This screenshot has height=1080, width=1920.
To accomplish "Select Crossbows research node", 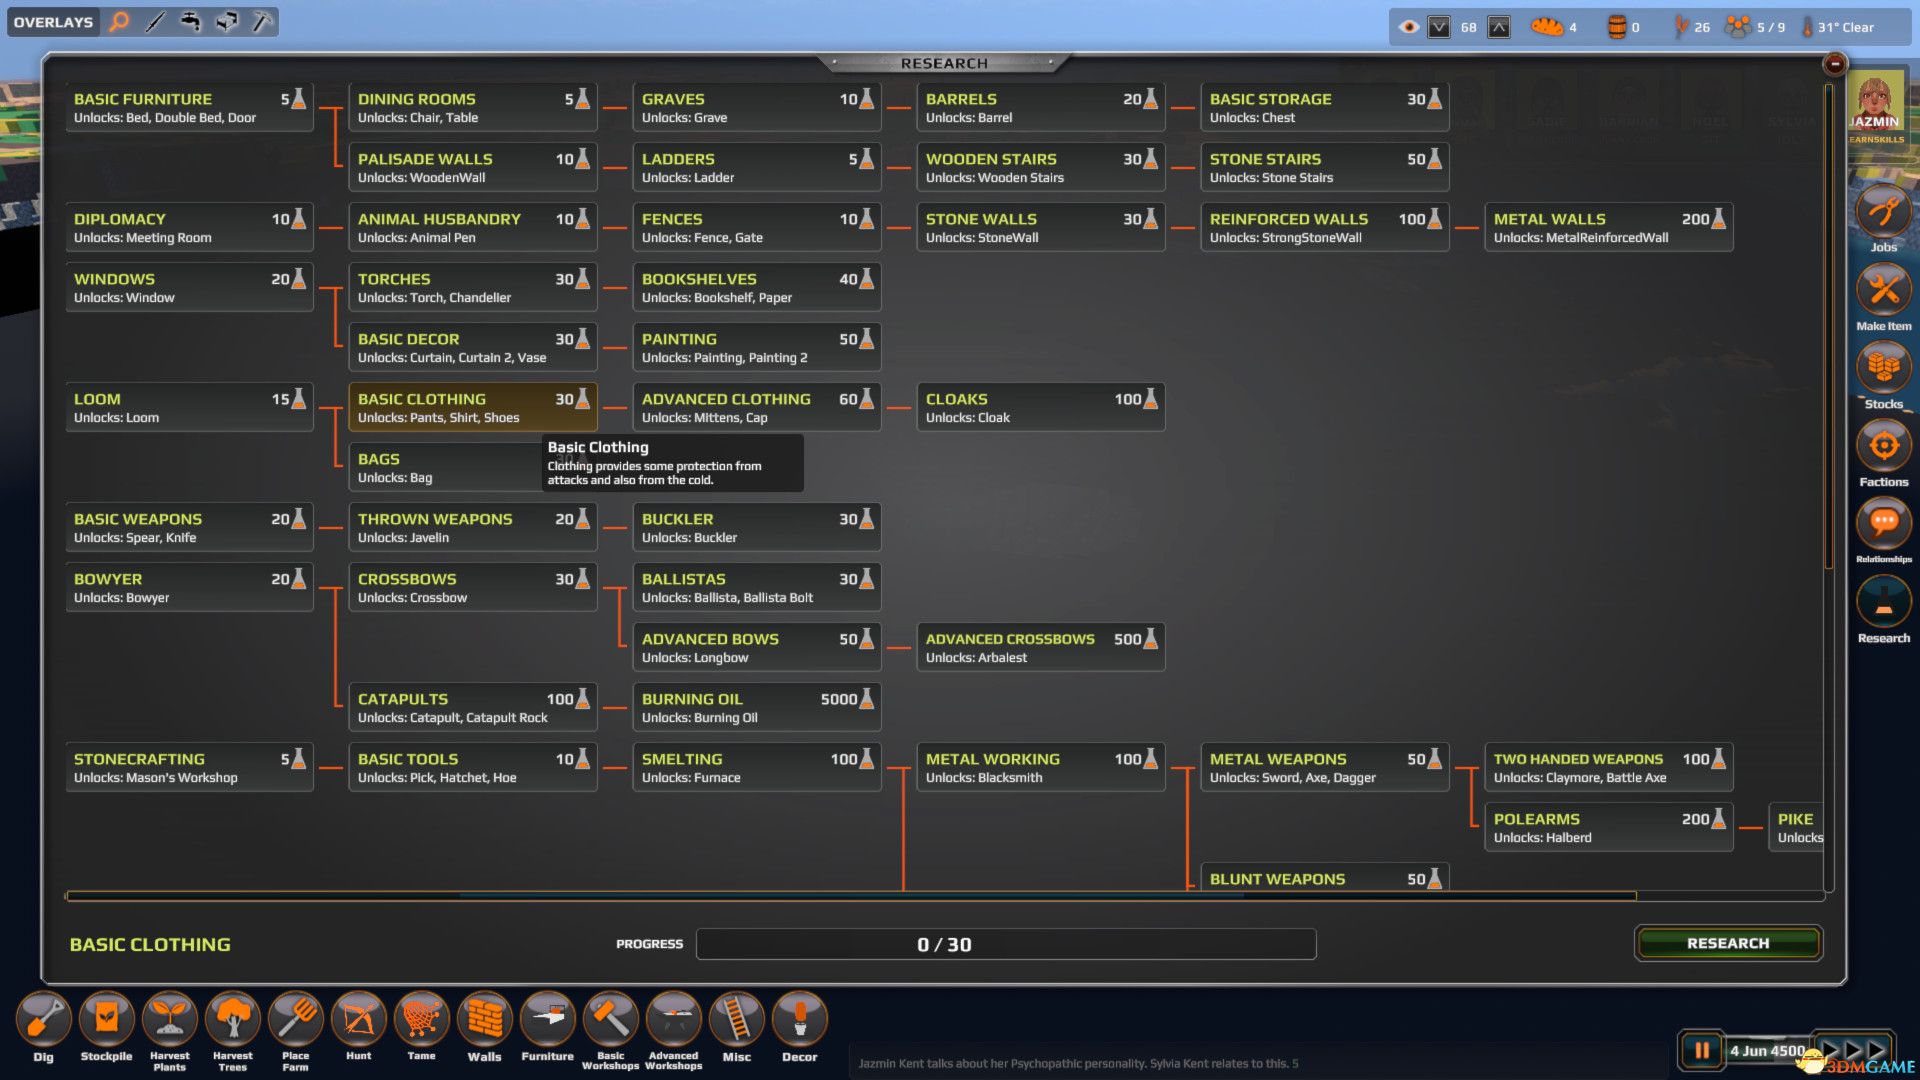I will tap(473, 588).
